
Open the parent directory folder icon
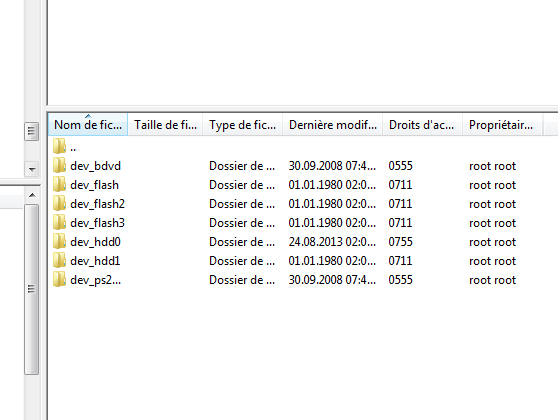click(x=59, y=146)
